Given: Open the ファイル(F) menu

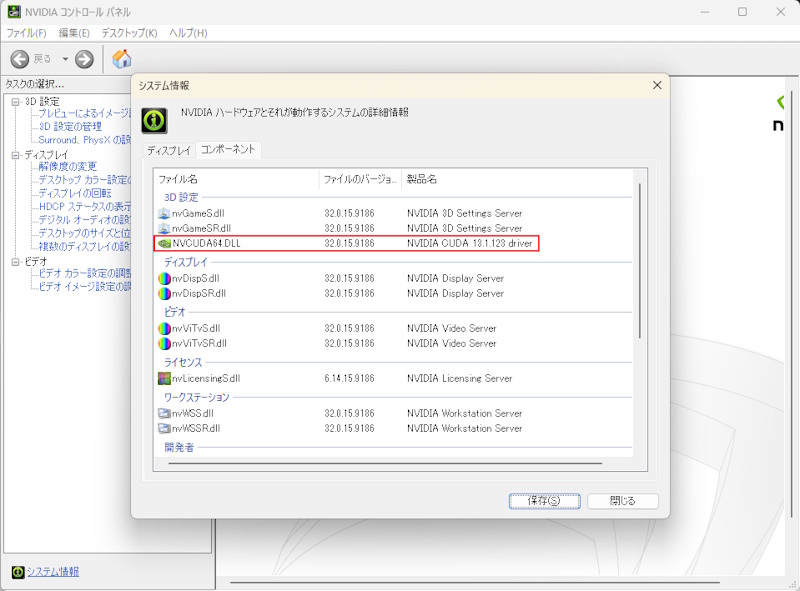Looking at the screenshot, I should [27, 33].
